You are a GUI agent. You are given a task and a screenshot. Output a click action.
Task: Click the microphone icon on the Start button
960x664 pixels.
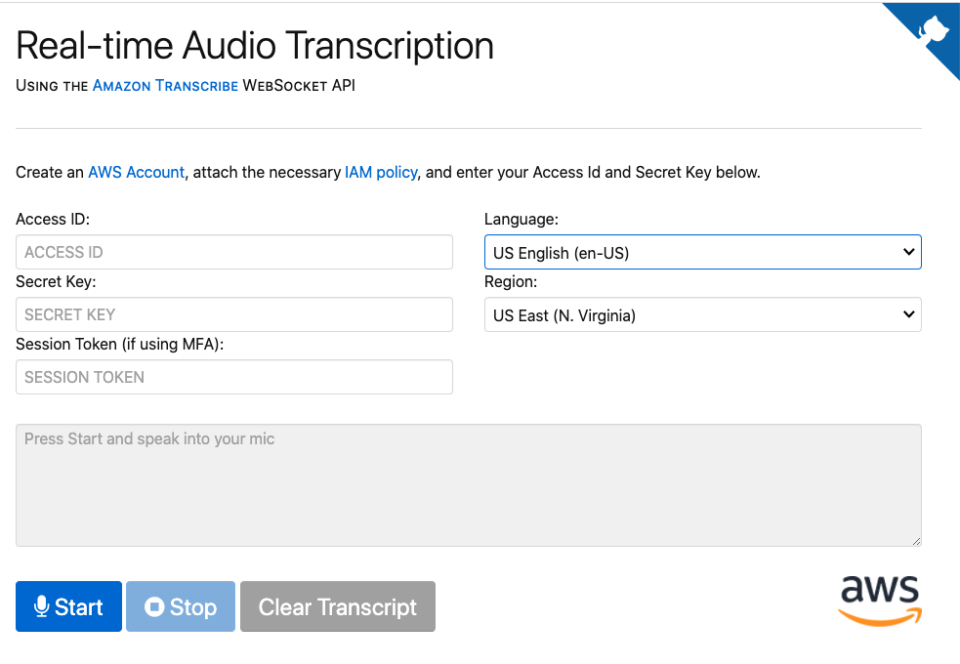(x=41, y=606)
